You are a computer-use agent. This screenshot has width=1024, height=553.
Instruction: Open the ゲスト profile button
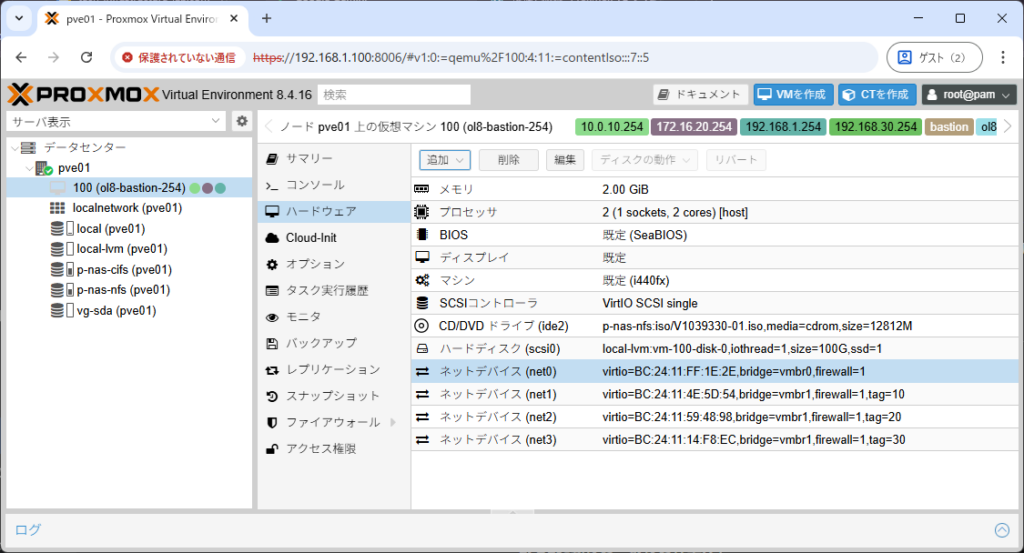[x=934, y=57]
